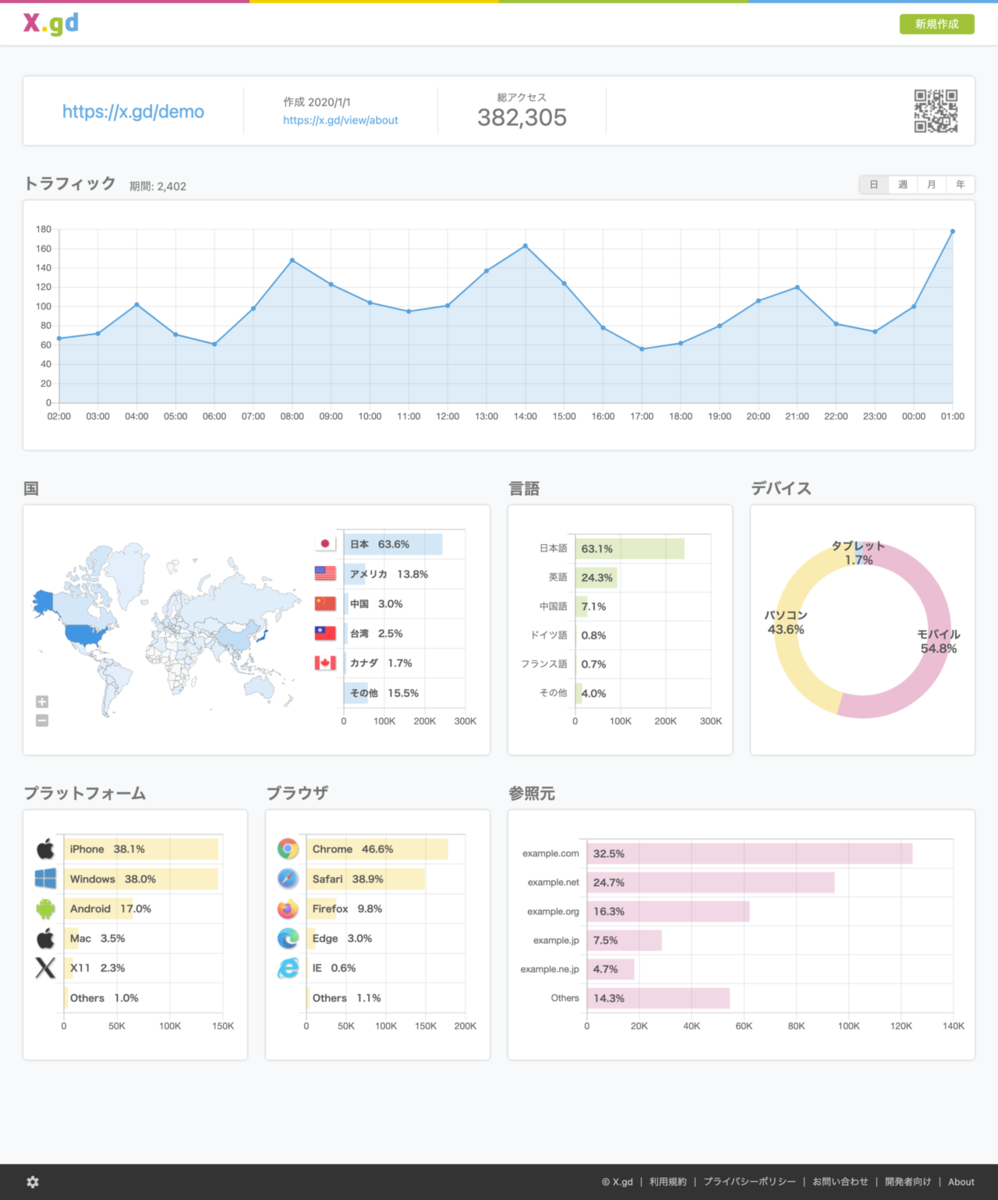Open 開発者向け in footer
This screenshot has height=1200, width=998.
[908, 1182]
